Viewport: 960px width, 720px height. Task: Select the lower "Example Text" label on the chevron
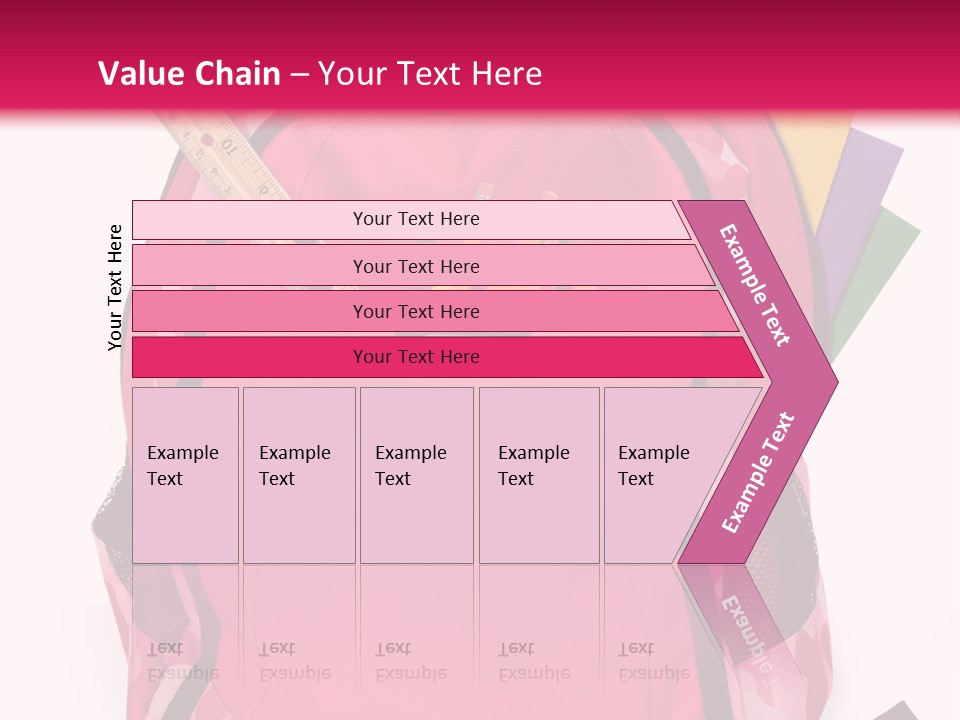[758, 472]
